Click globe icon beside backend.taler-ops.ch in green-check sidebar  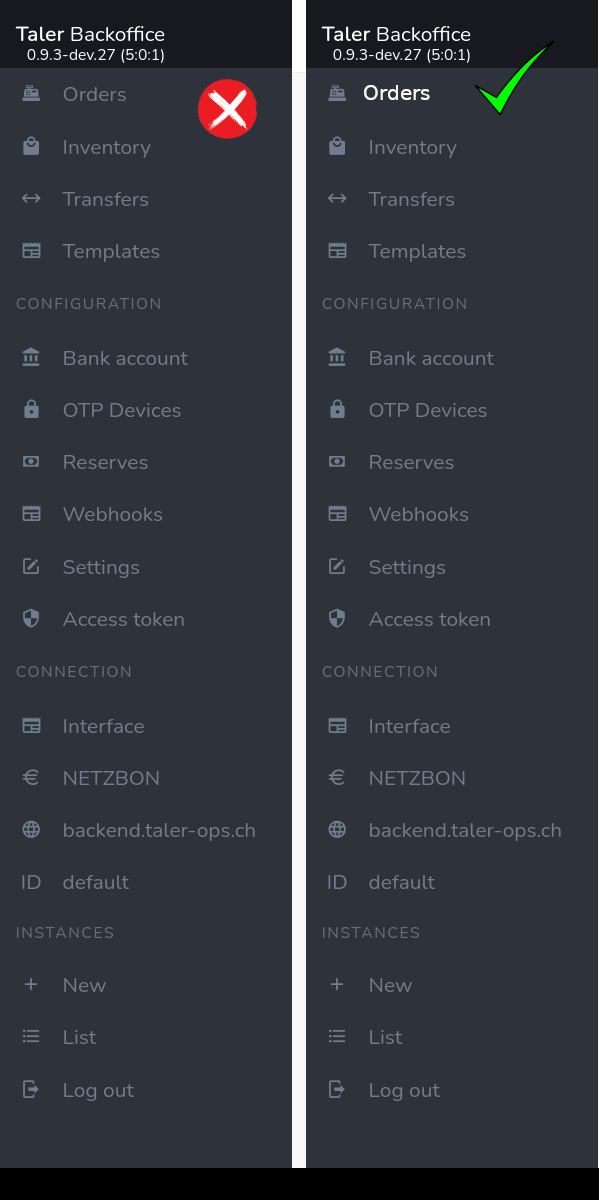pyautogui.click(x=337, y=830)
